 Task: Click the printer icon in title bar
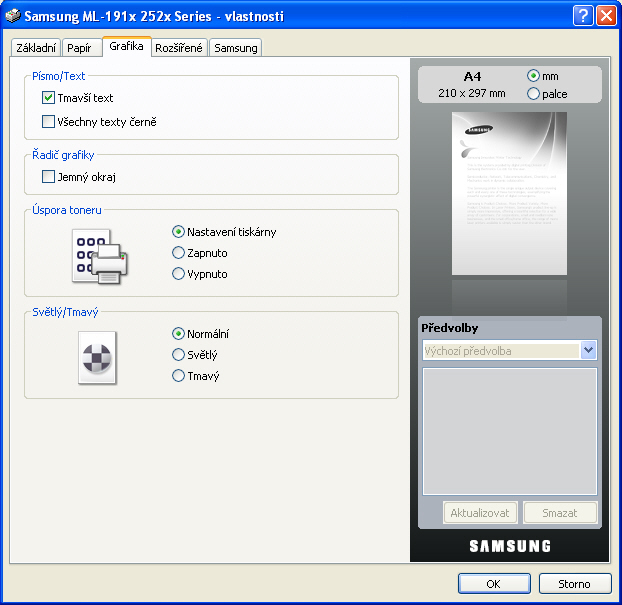[x=12, y=15]
